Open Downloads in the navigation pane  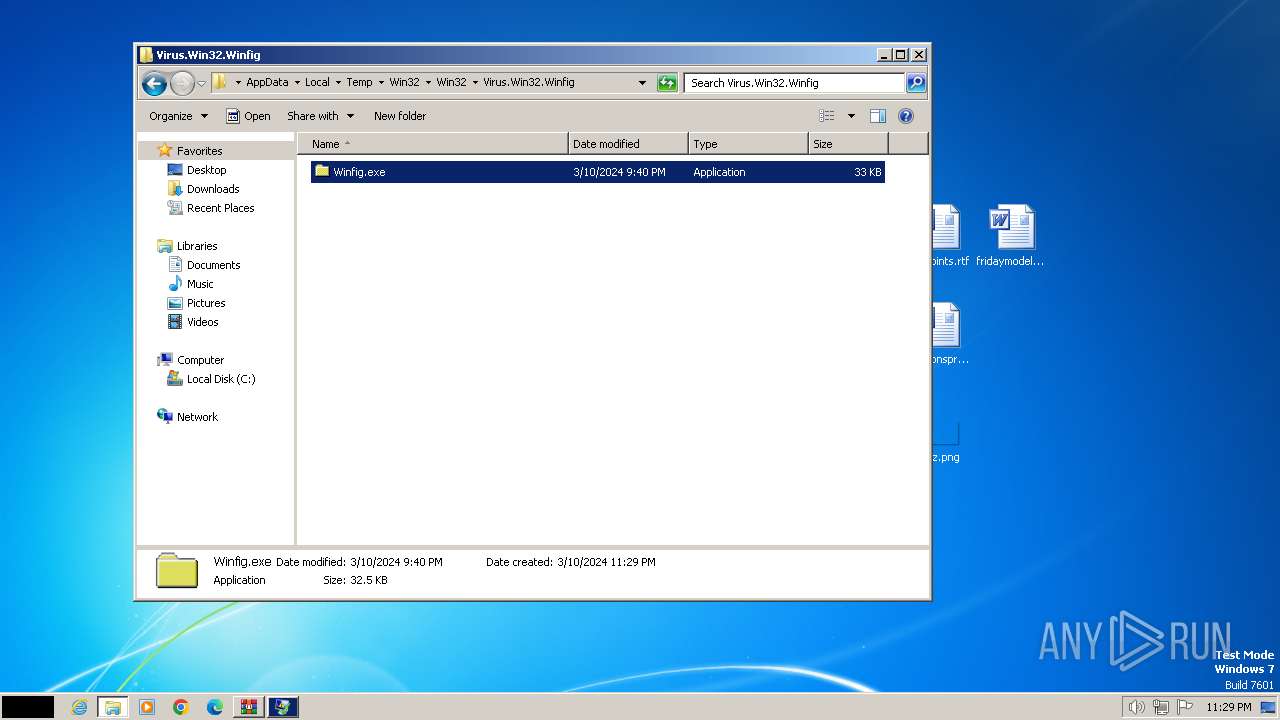coord(213,189)
